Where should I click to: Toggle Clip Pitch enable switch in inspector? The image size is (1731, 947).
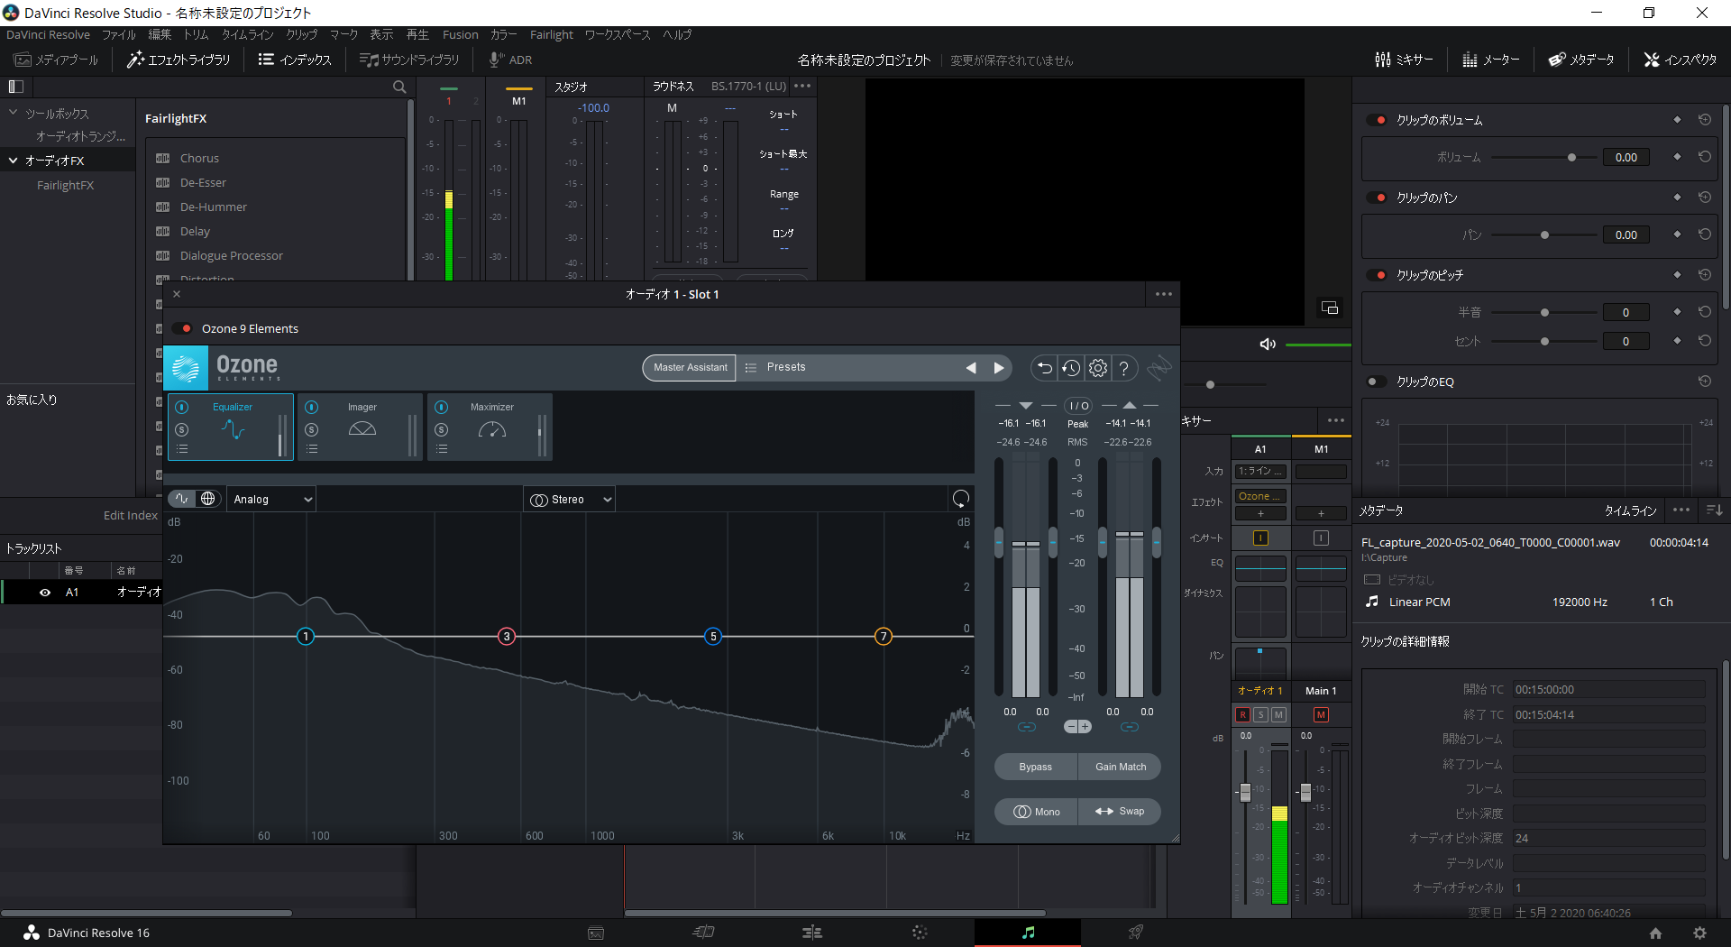pyautogui.click(x=1377, y=275)
